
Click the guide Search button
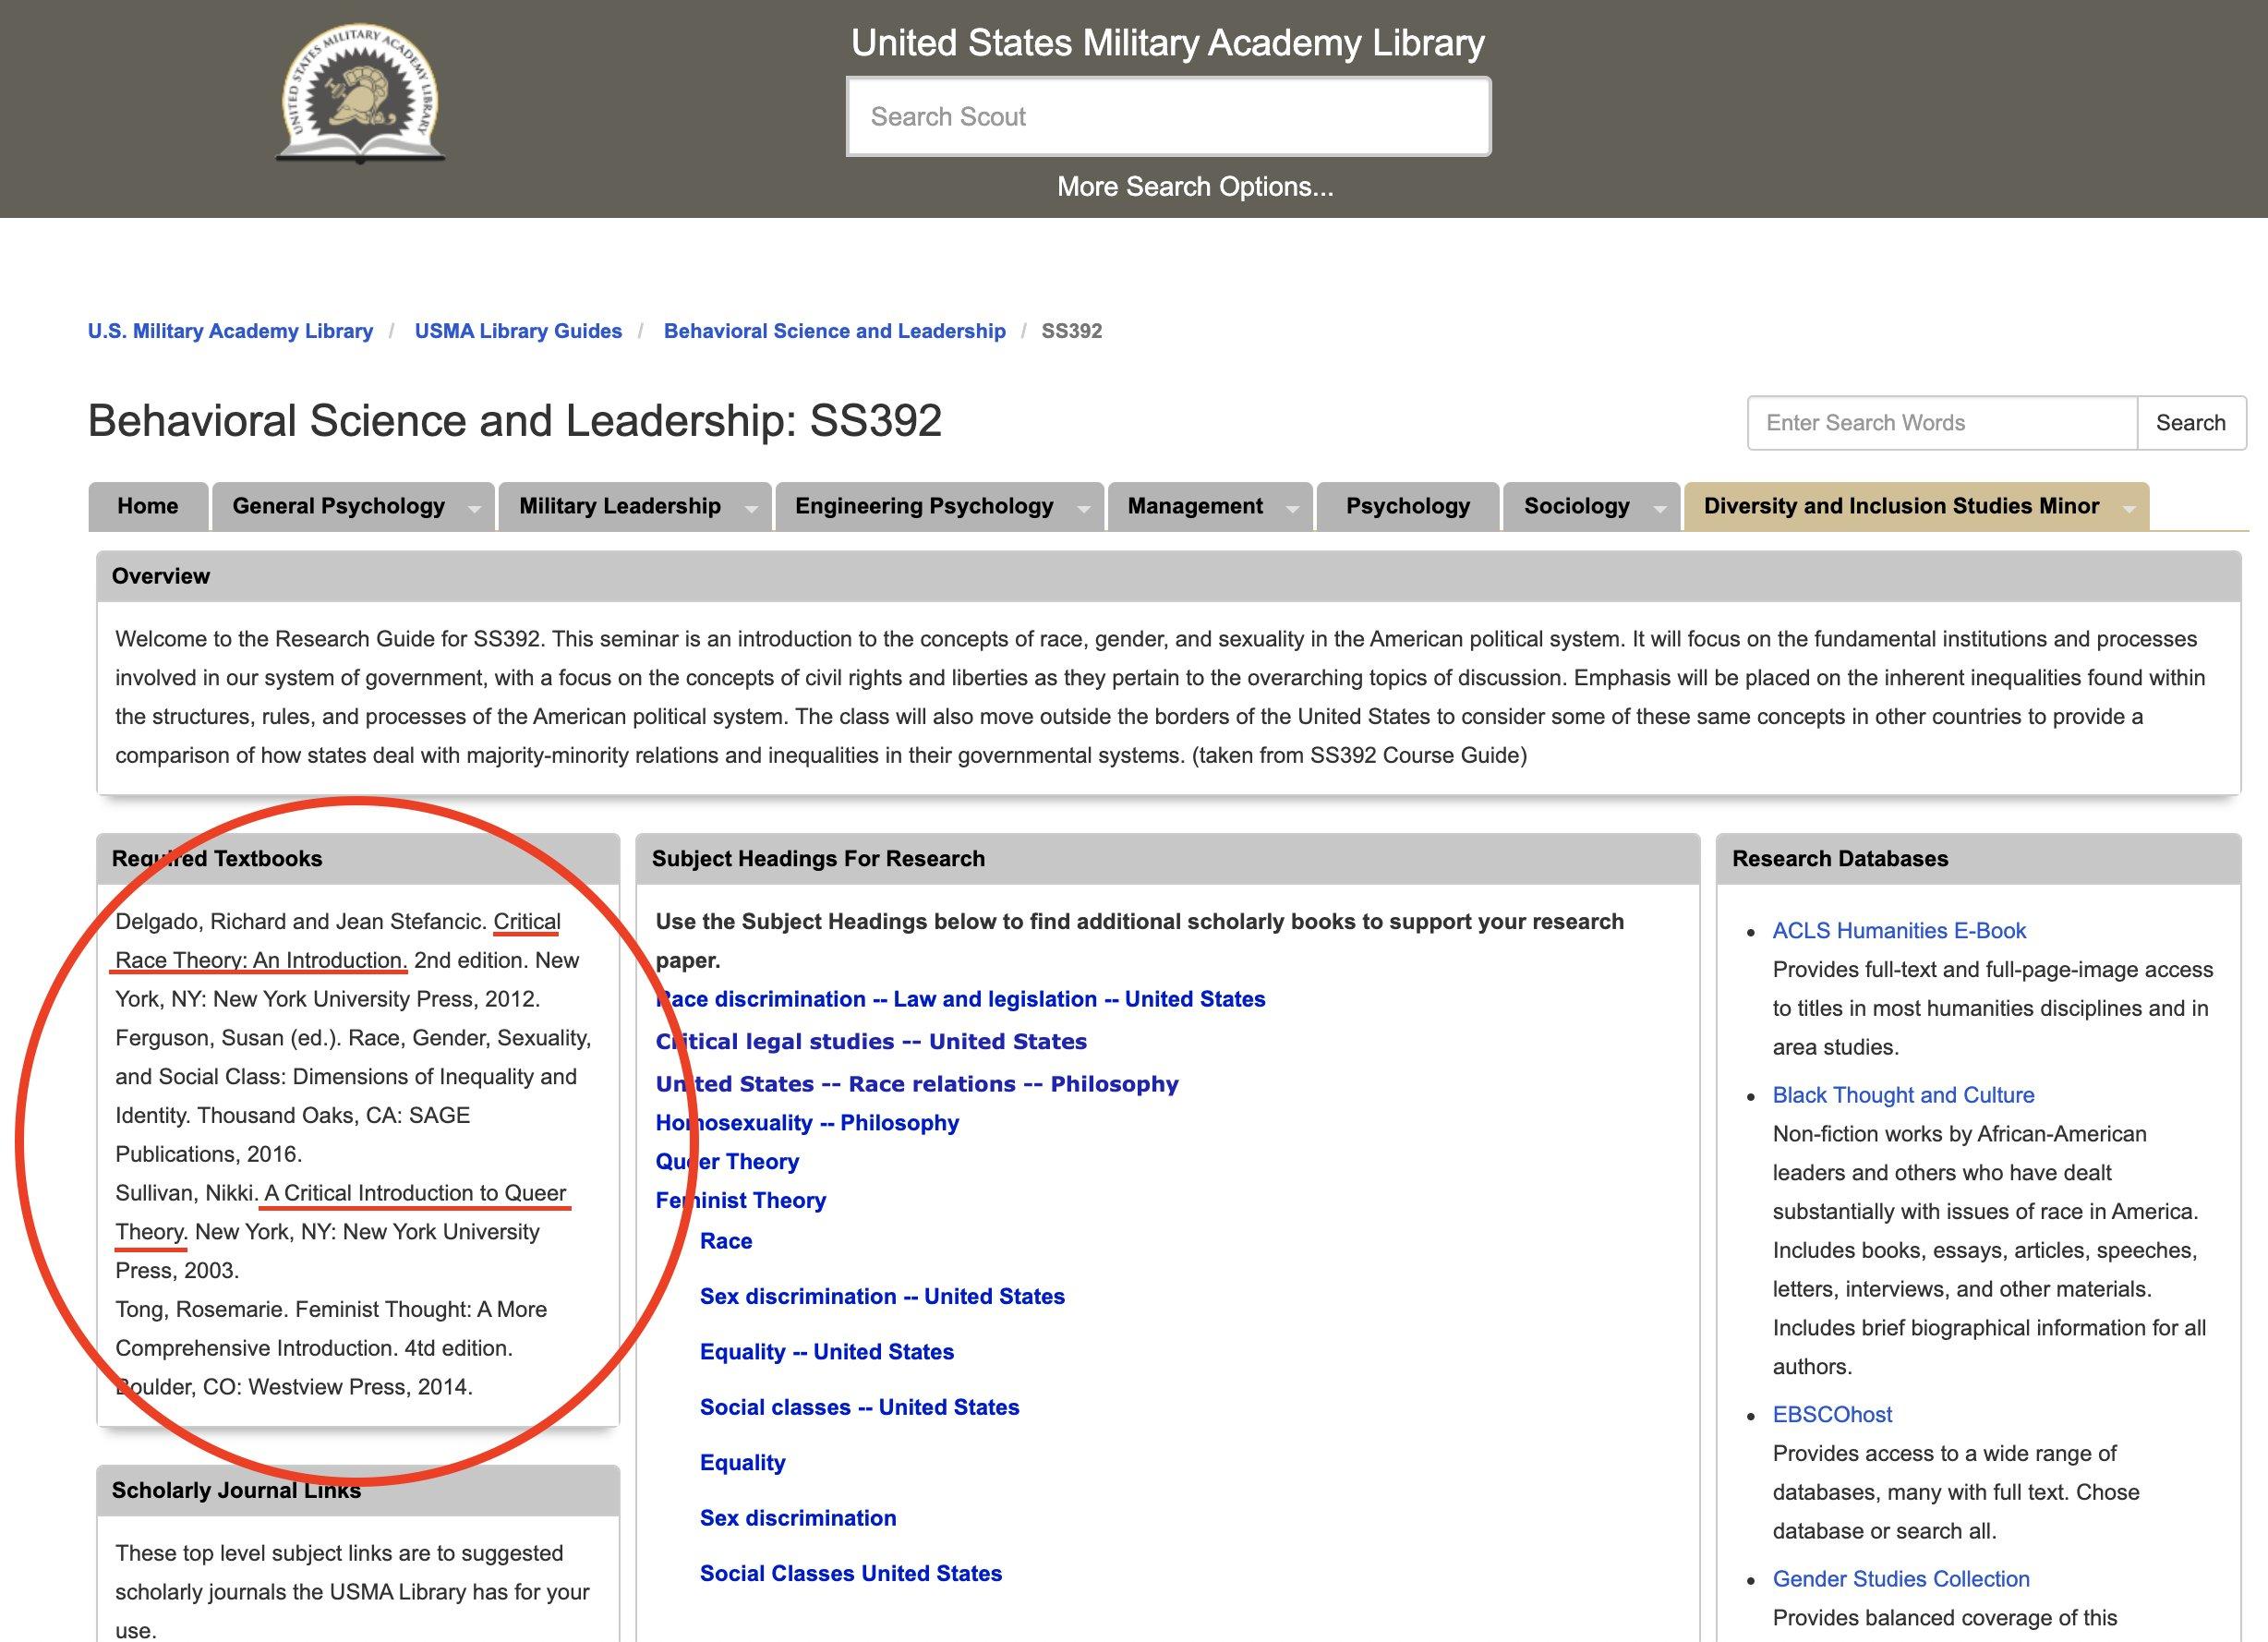2190,423
